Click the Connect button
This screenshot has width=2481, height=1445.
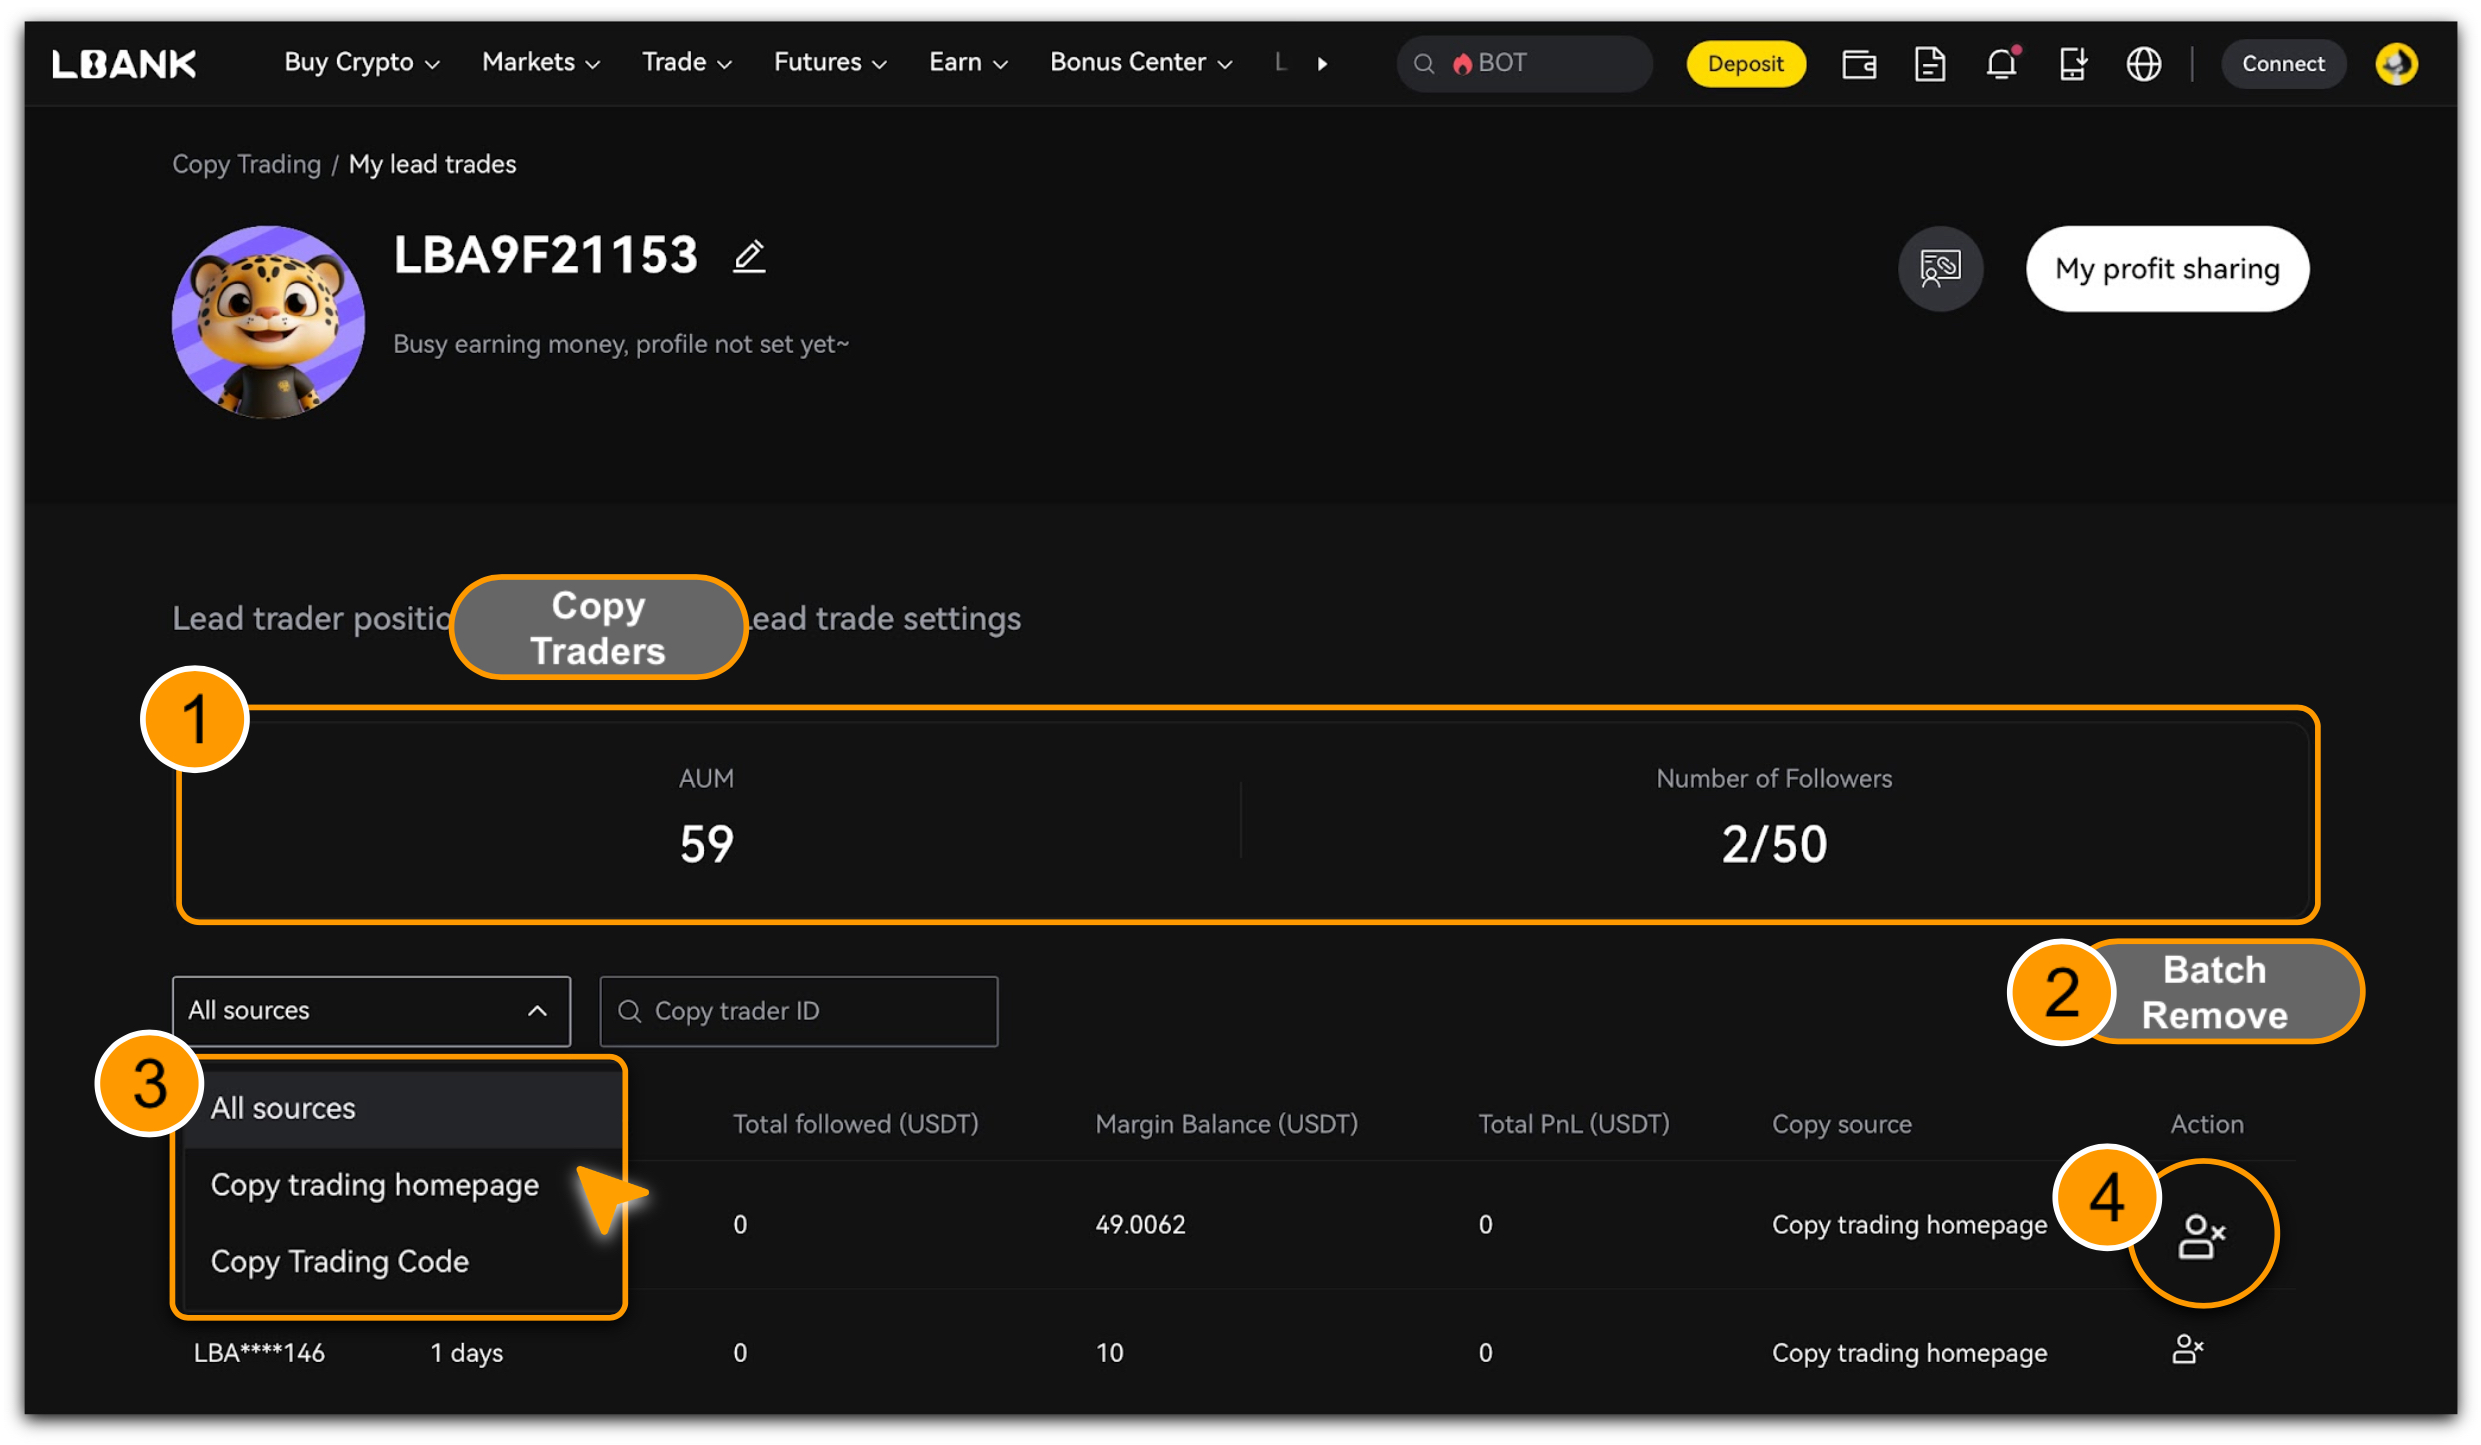tap(2283, 64)
